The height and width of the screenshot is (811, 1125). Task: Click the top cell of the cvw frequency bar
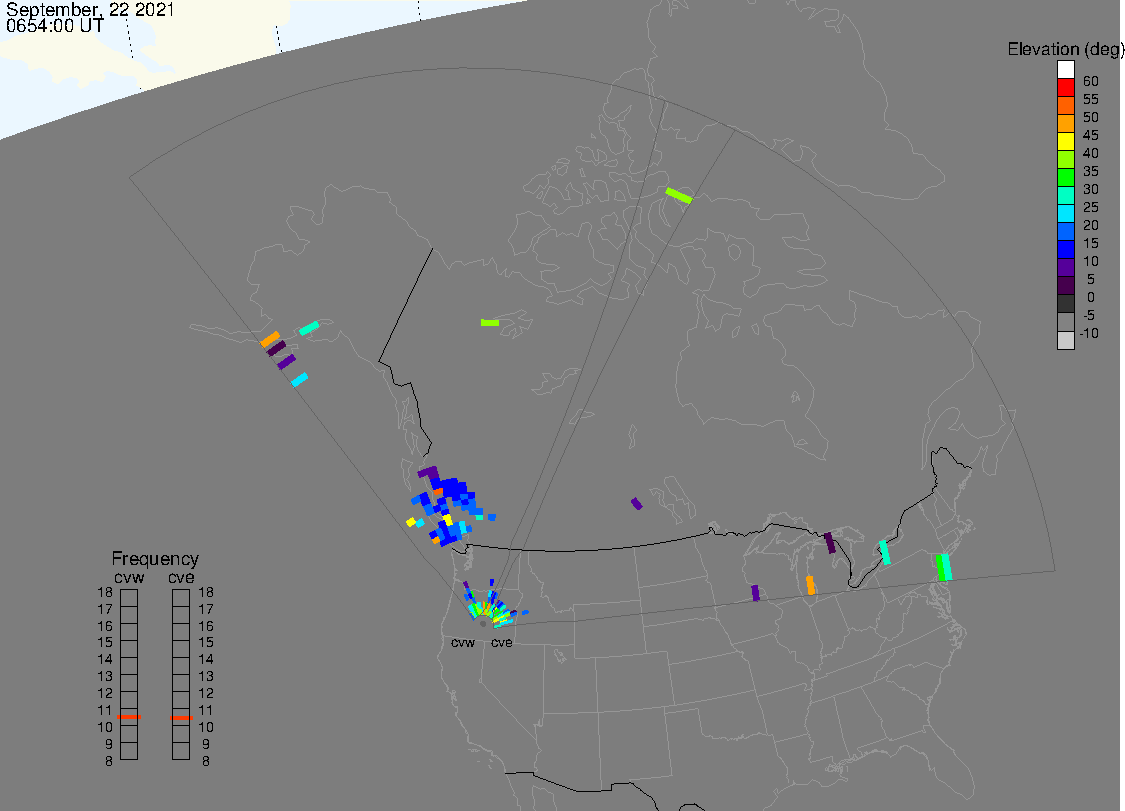click(129, 598)
